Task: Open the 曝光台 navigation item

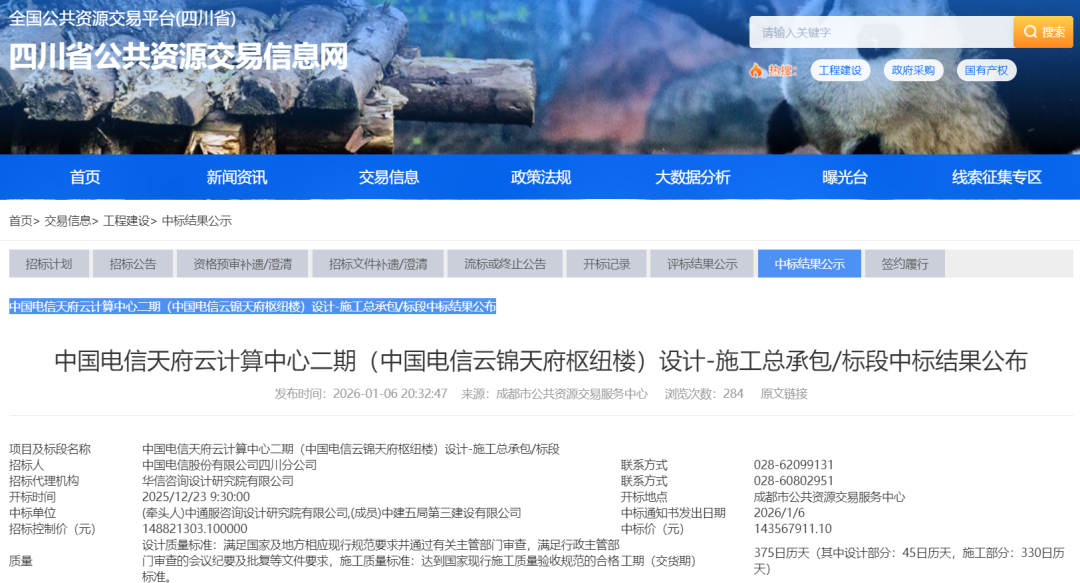Action: point(844,177)
